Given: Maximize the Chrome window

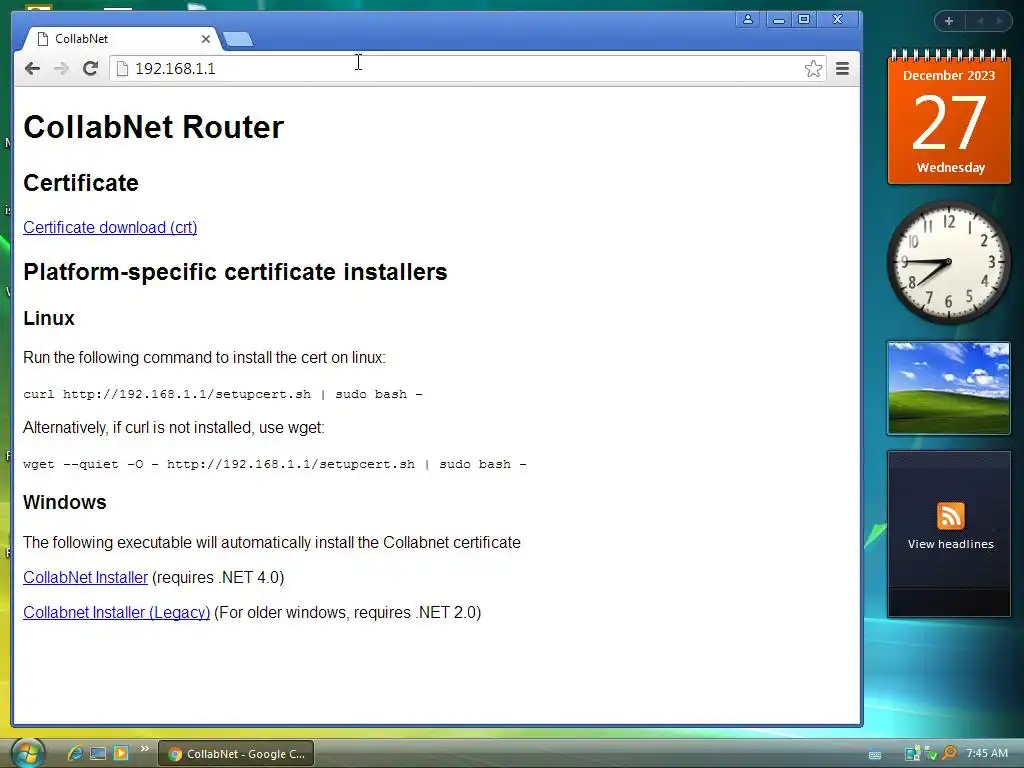Looking at the screenshot, I should tap(804, 20).
